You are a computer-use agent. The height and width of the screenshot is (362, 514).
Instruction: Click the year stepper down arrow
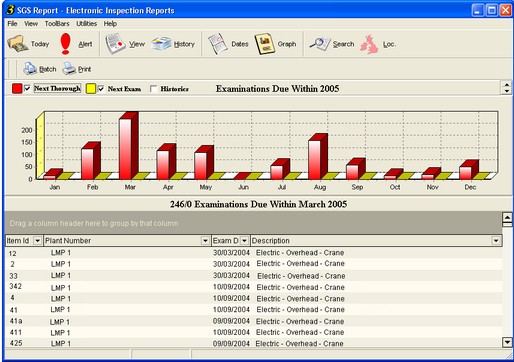tap(507, 91)
